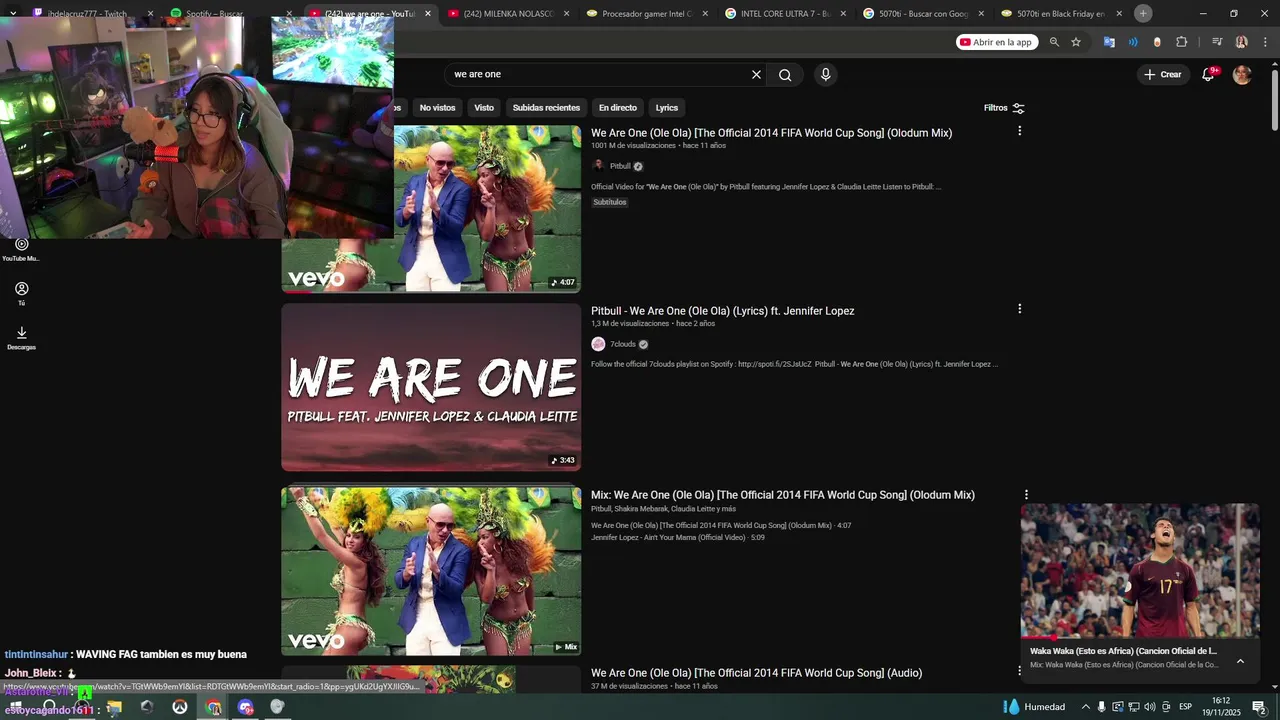Select the No vistos filter chip
The image size is (1280, 720).
[437, 108]
